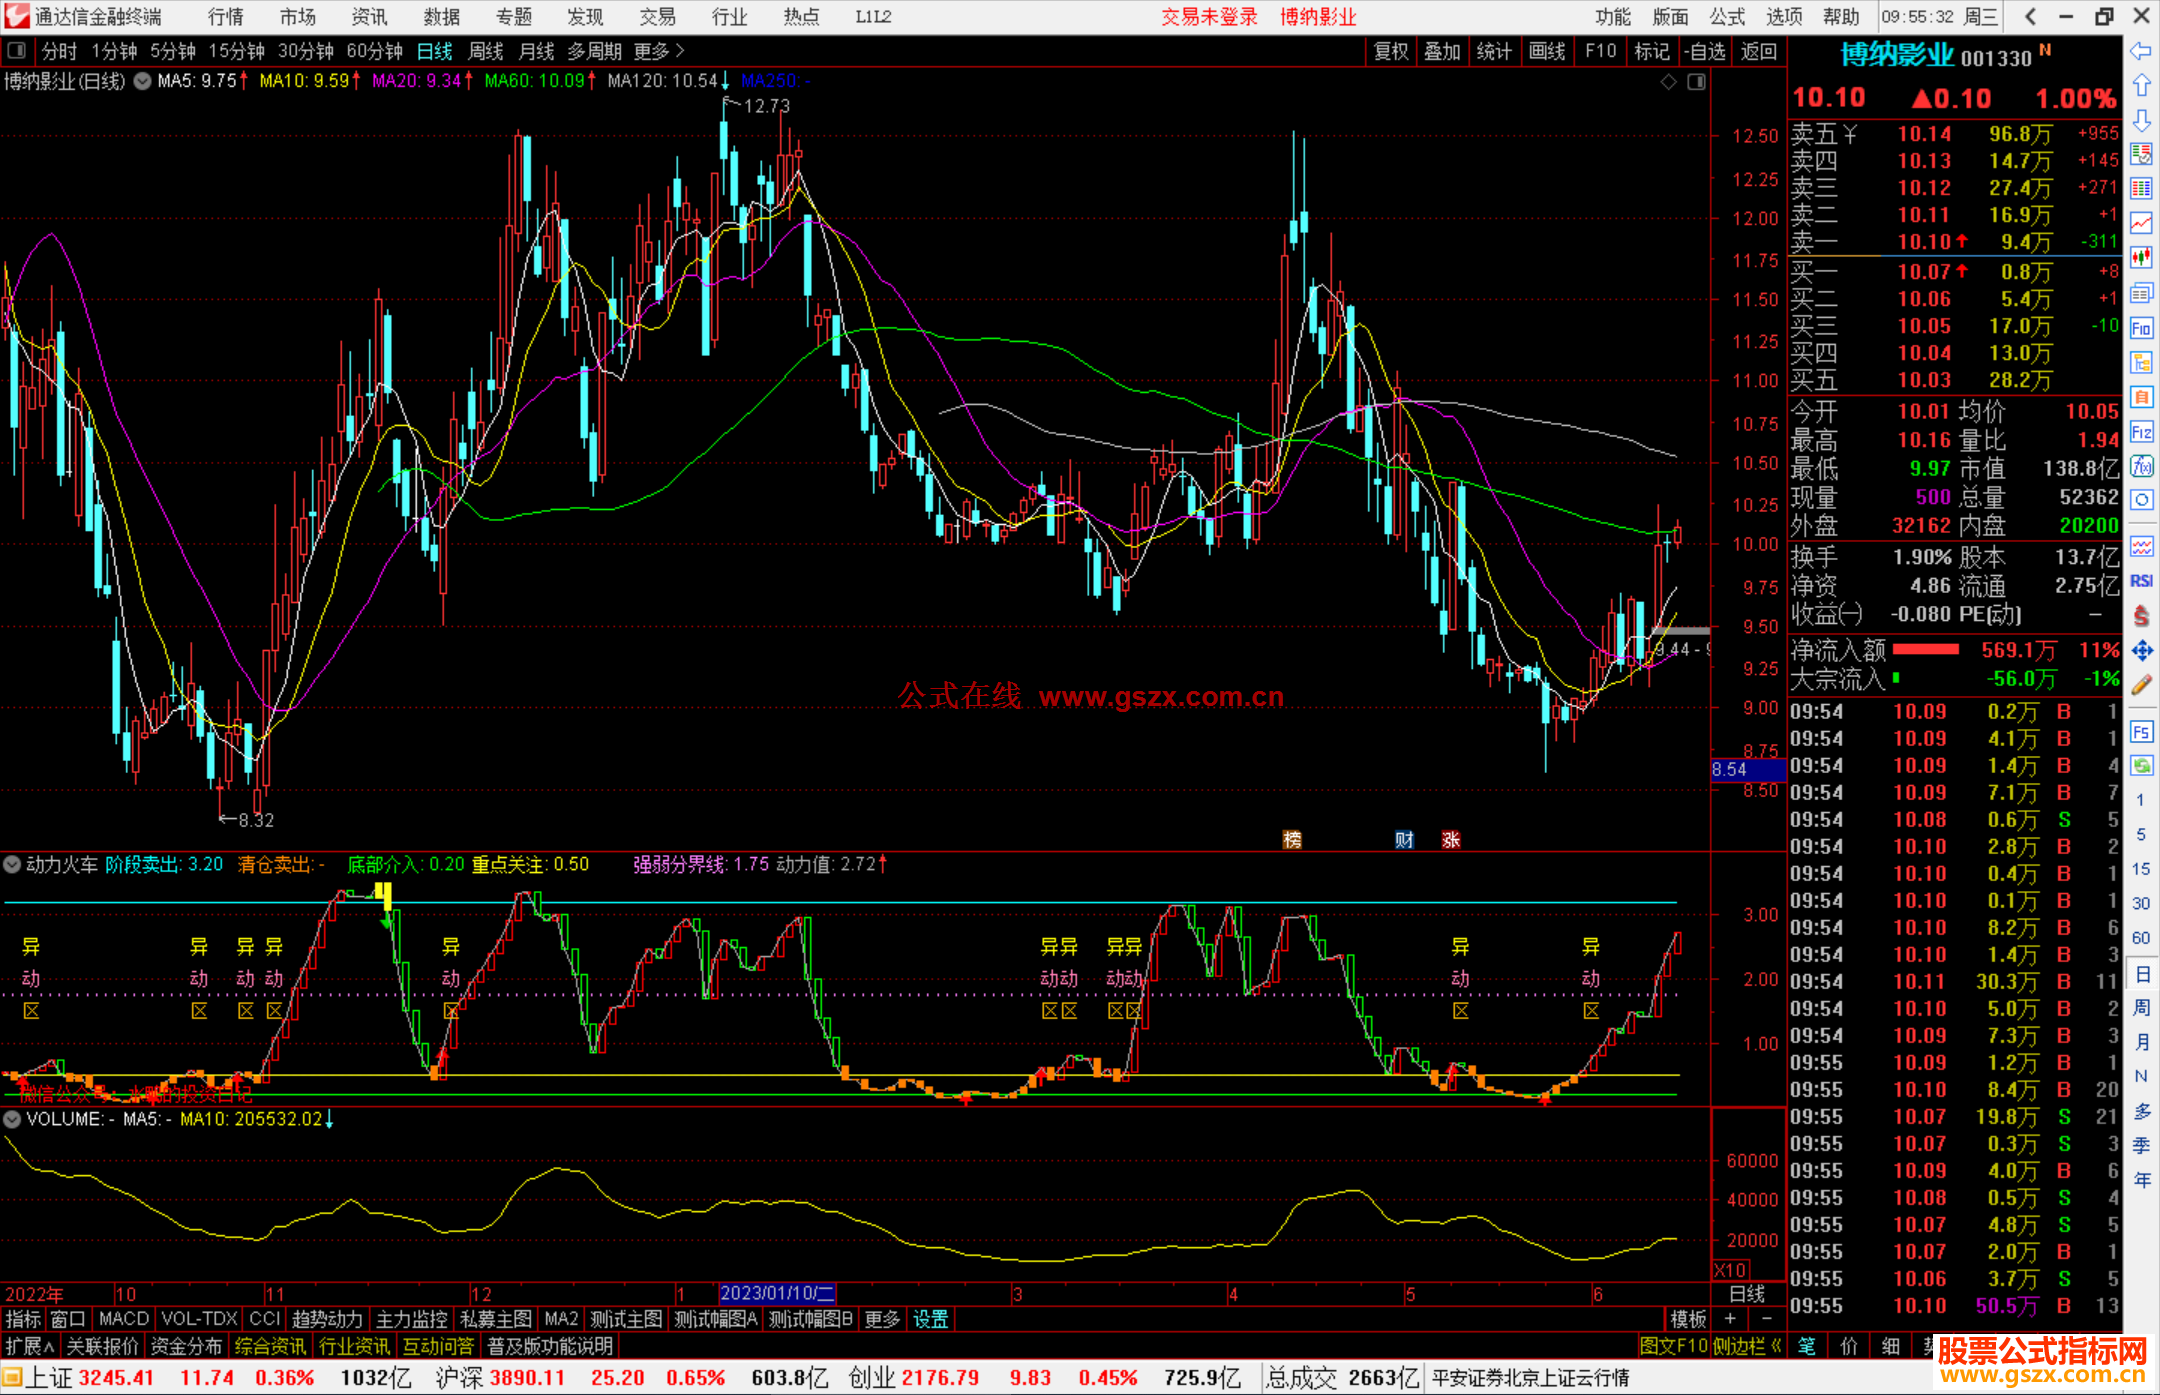
Task: Open the 模板 template dropdown
Action: click(1688, 1319)
